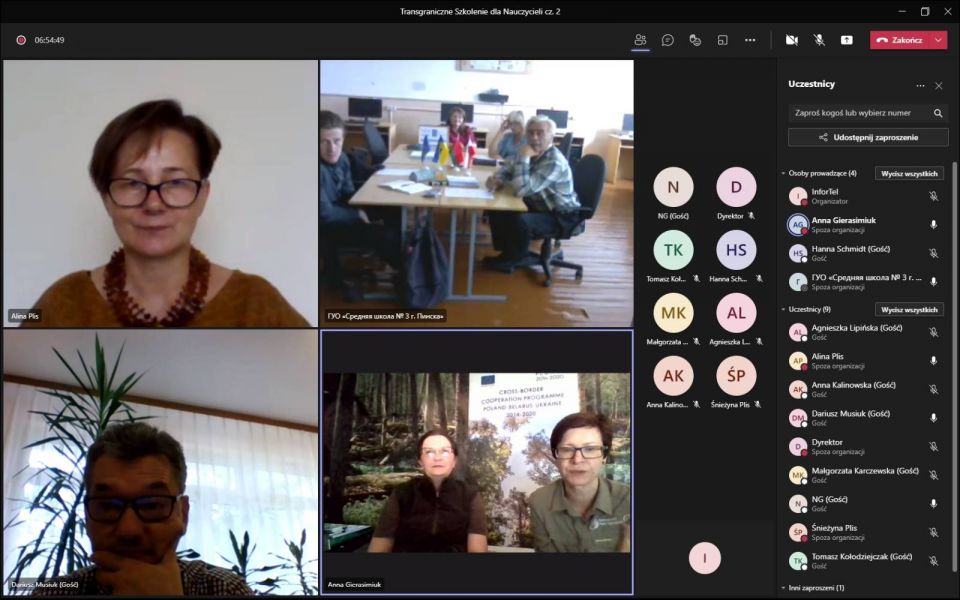Open more actions ellipsis in meeting toolbar

tap(750, 40)
